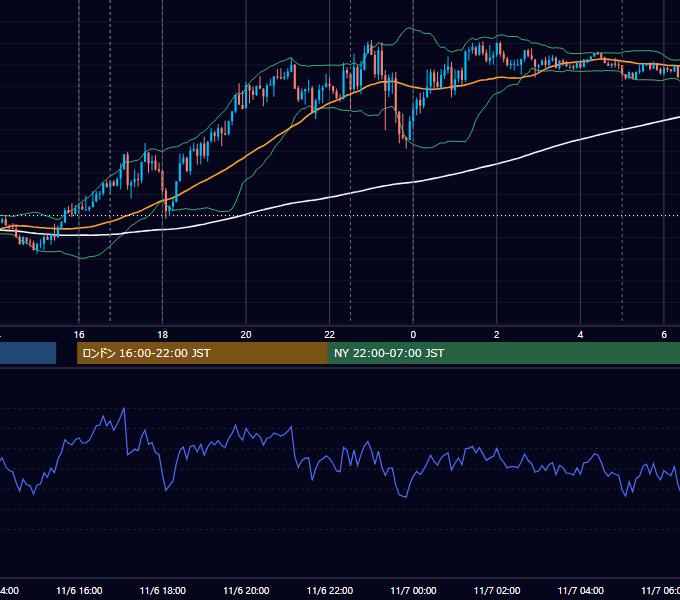Click the NY 22:00-07:00 JST session bar

click(x=503, y=353)
